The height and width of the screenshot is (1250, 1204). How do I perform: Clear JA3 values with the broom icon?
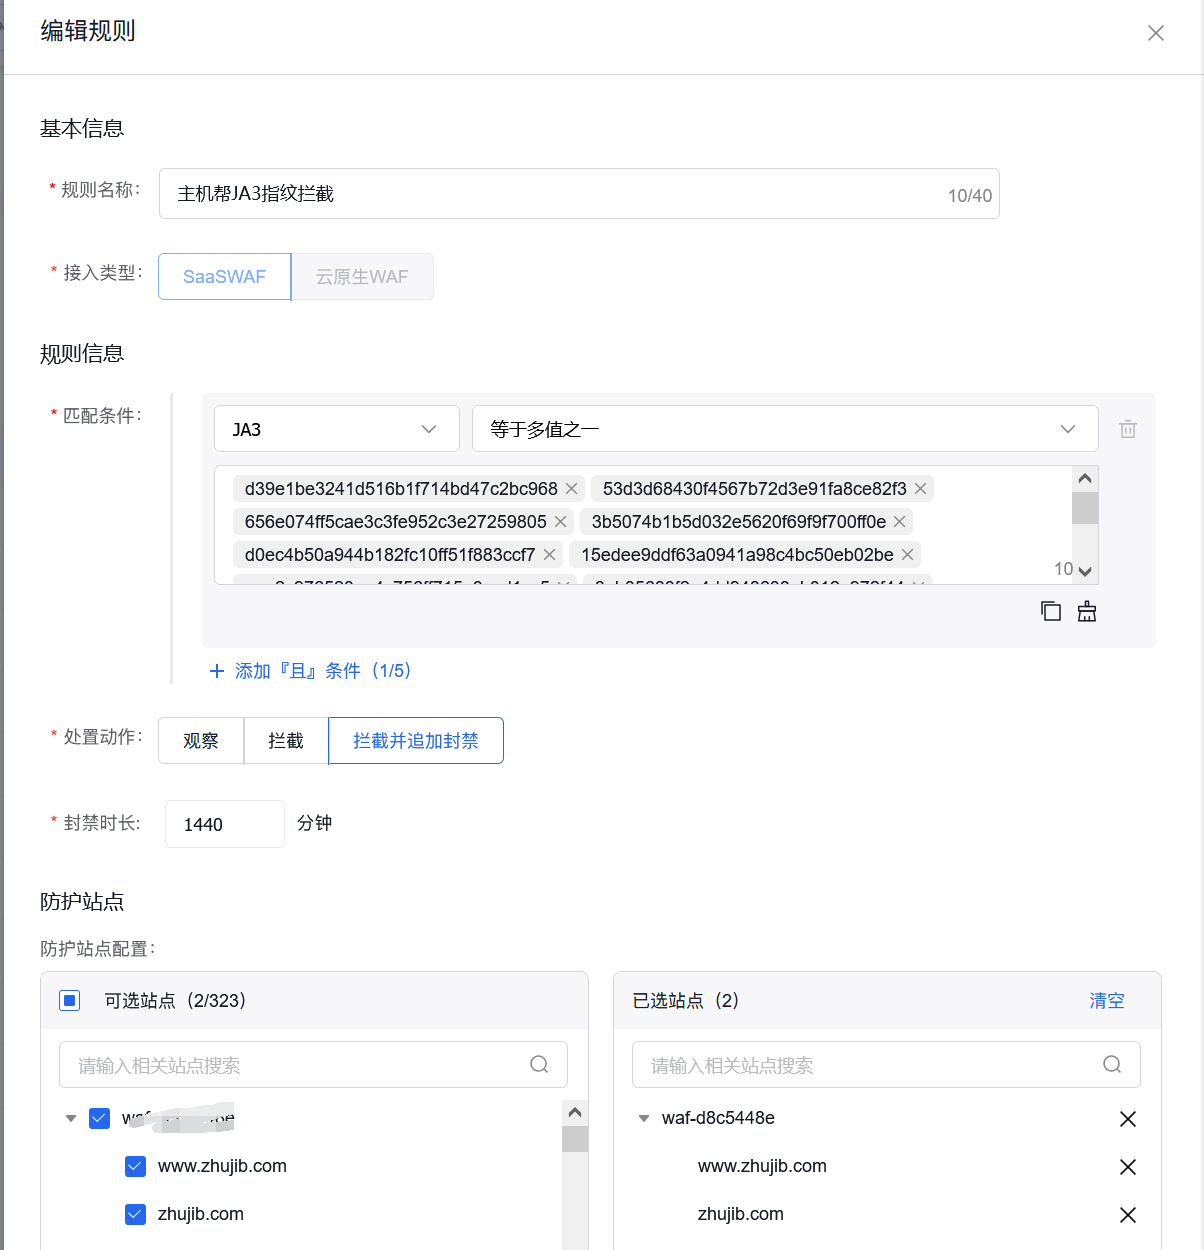(1087, 610)
